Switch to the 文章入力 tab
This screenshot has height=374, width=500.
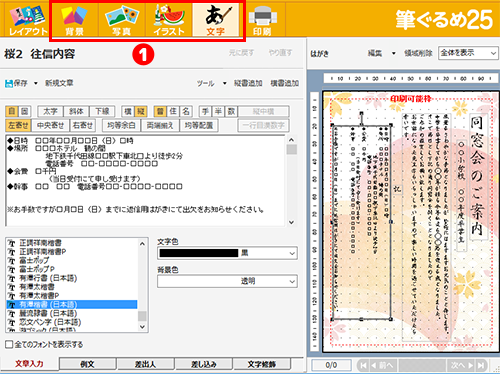click(x=29, y=364)
